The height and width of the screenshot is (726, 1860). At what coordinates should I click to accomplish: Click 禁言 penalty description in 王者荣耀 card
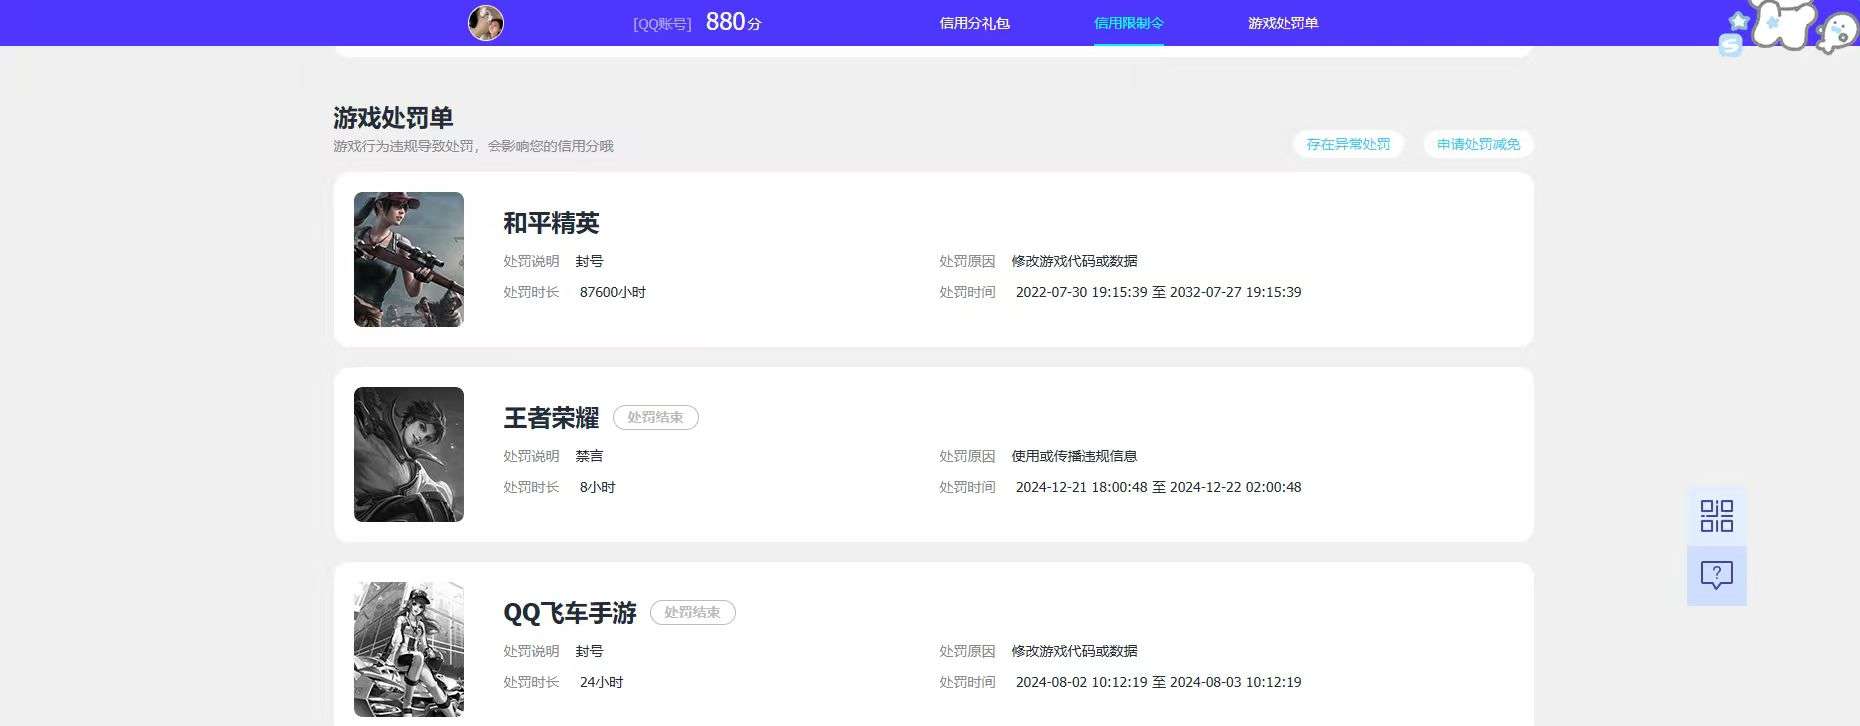589,456
